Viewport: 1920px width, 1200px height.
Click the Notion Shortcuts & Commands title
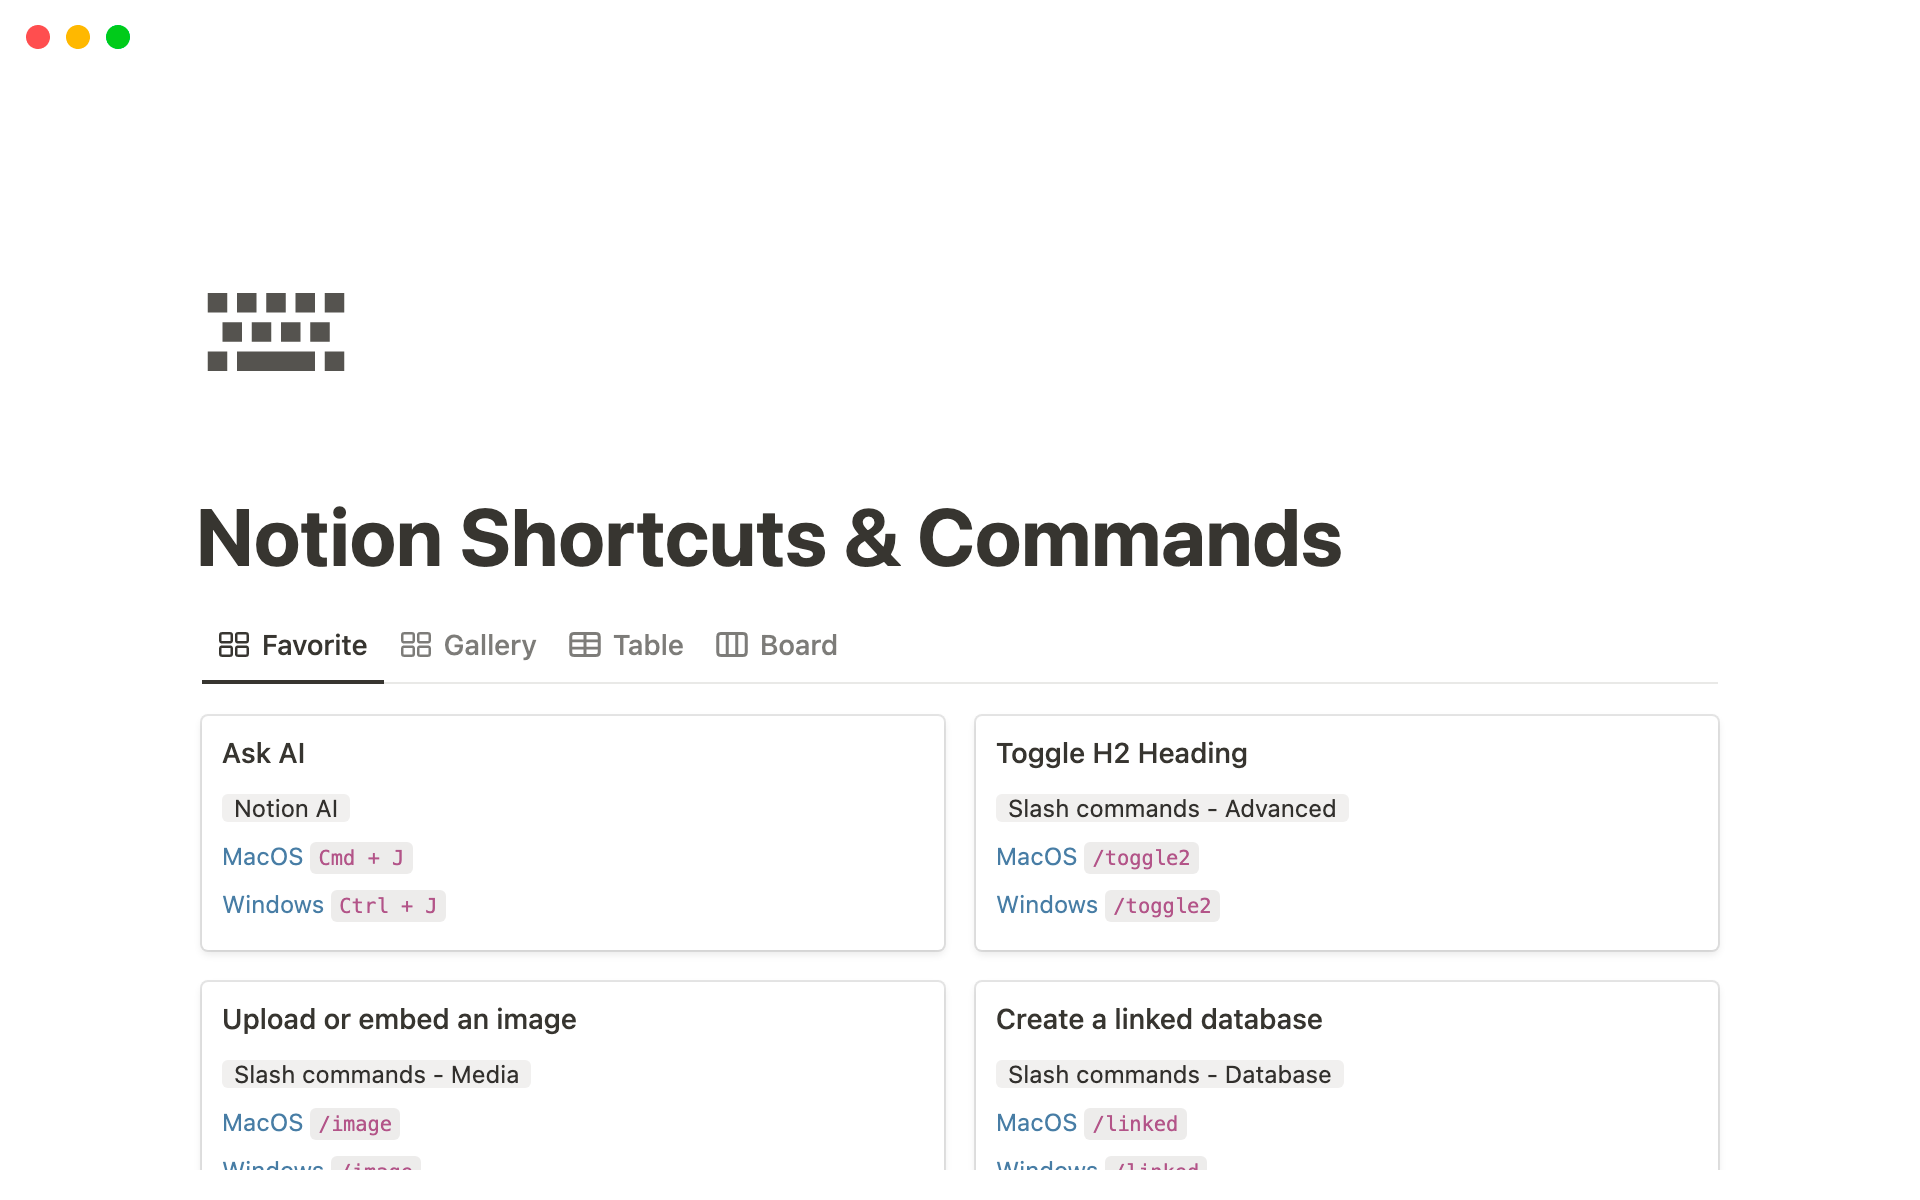pos(769,539)
